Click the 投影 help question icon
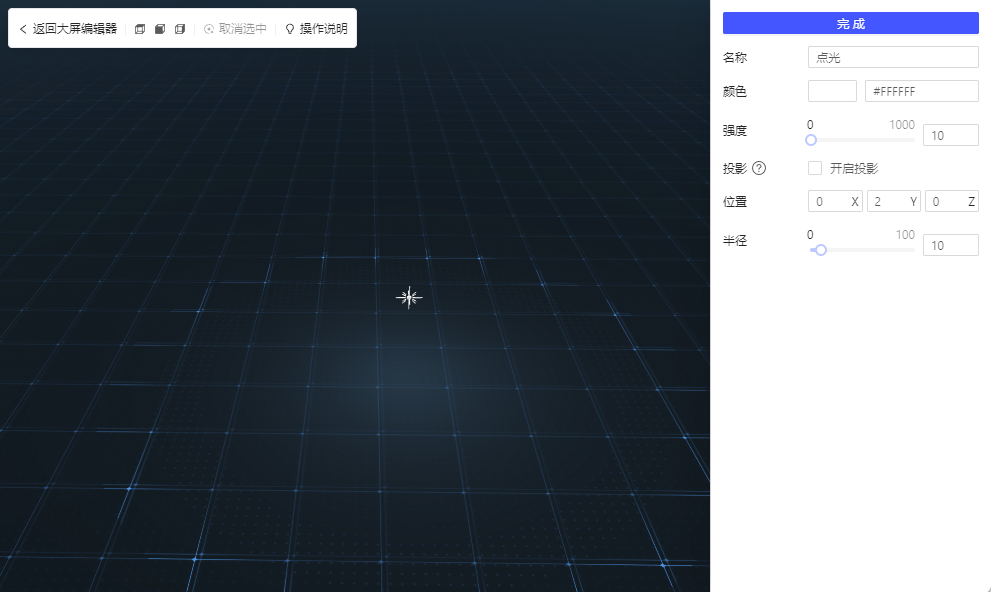 click(x=759, y=168)
